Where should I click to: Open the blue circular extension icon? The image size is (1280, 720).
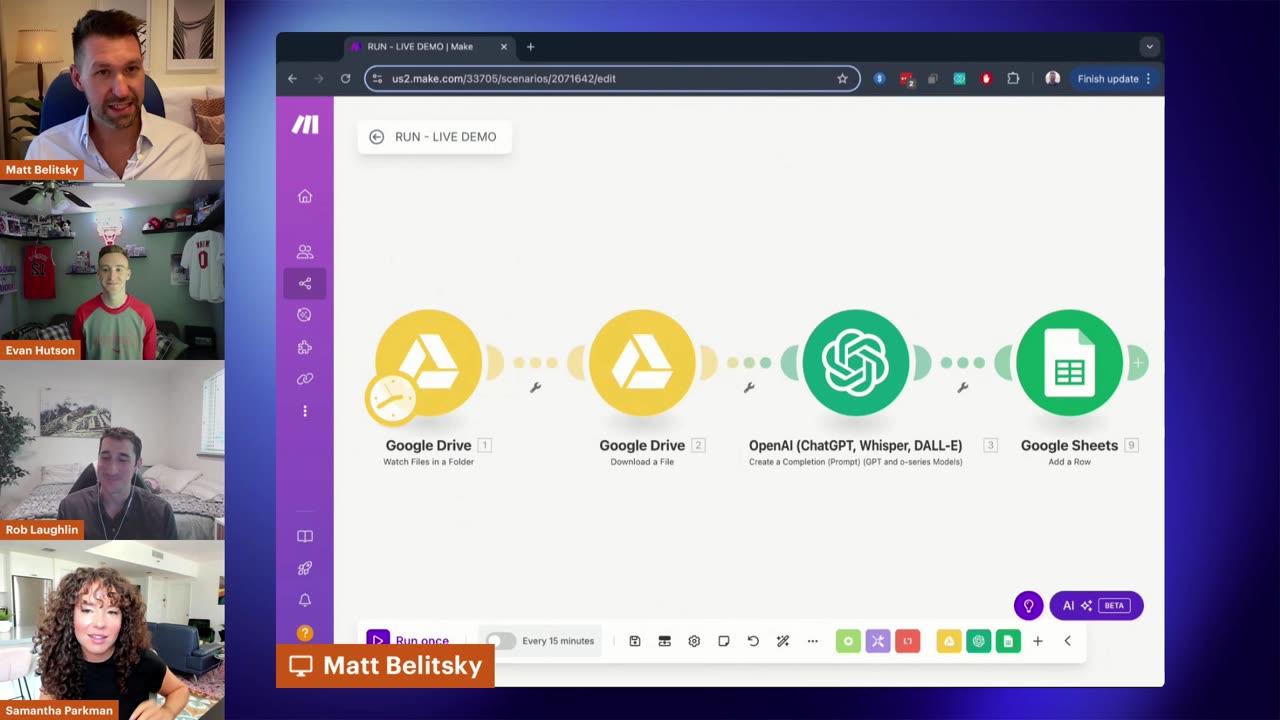pyautogui.click(x=879, y=79)
